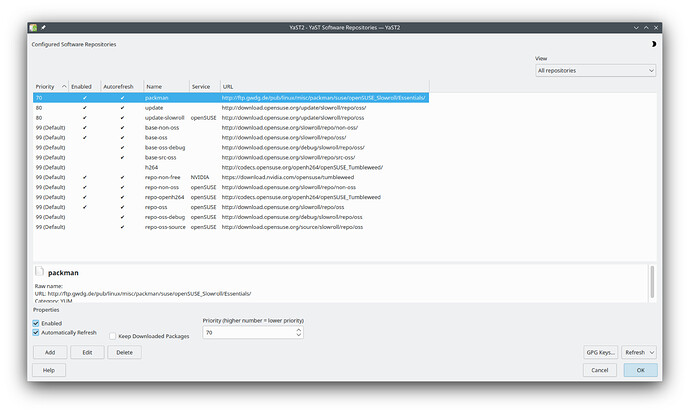Toggle the dark mode moon icon
Screen dimensions: 690x413
(653, 44)
